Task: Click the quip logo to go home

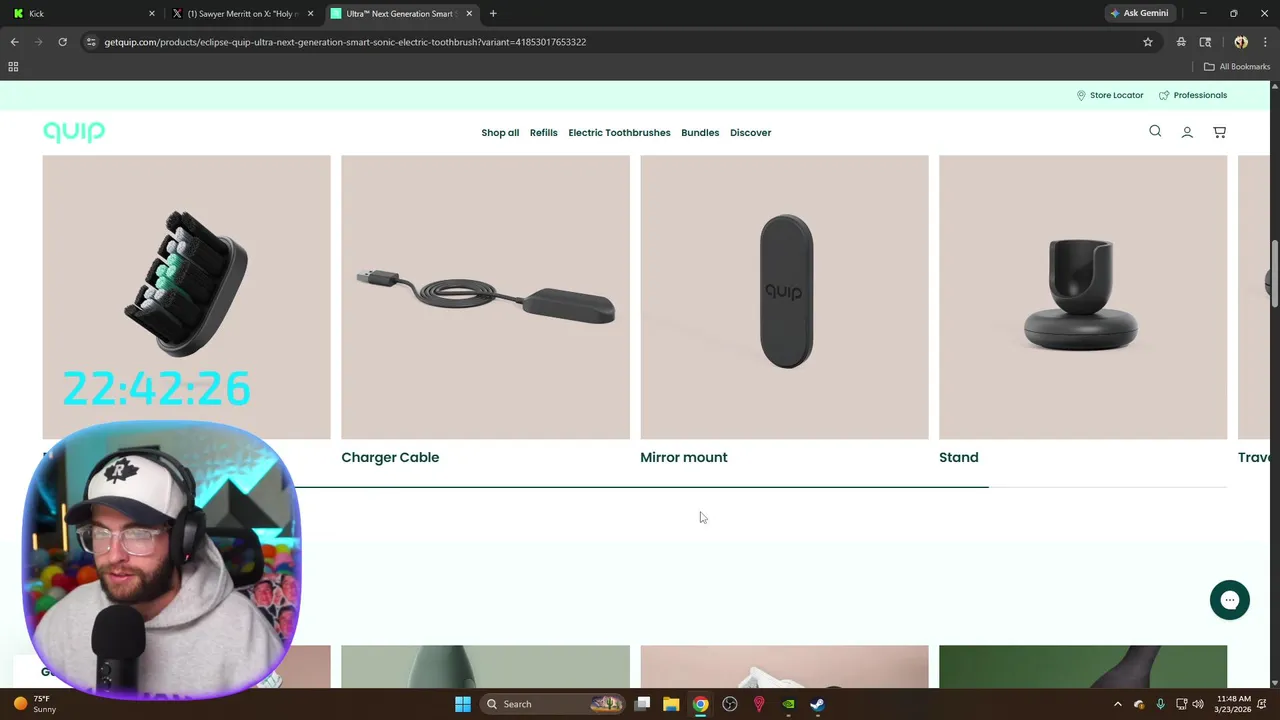Action: tap(74, 132)
